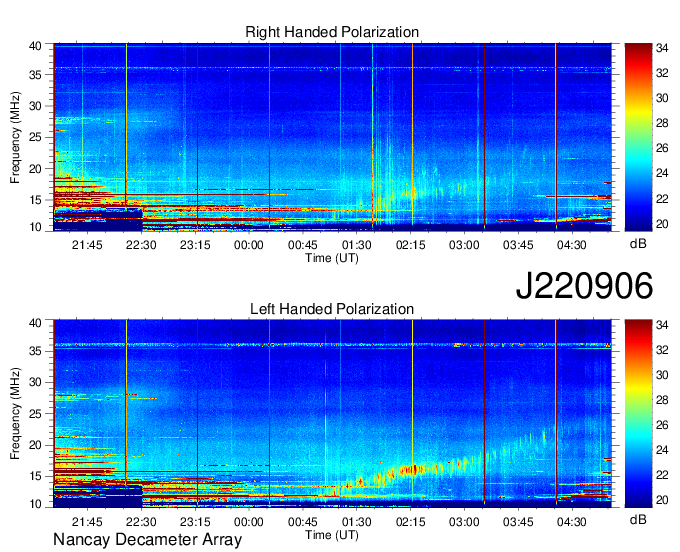This screenshot has width=680, height=552.
Task: Click "Time (UT)" label under left-handed plot
Action: pos(332,535)
